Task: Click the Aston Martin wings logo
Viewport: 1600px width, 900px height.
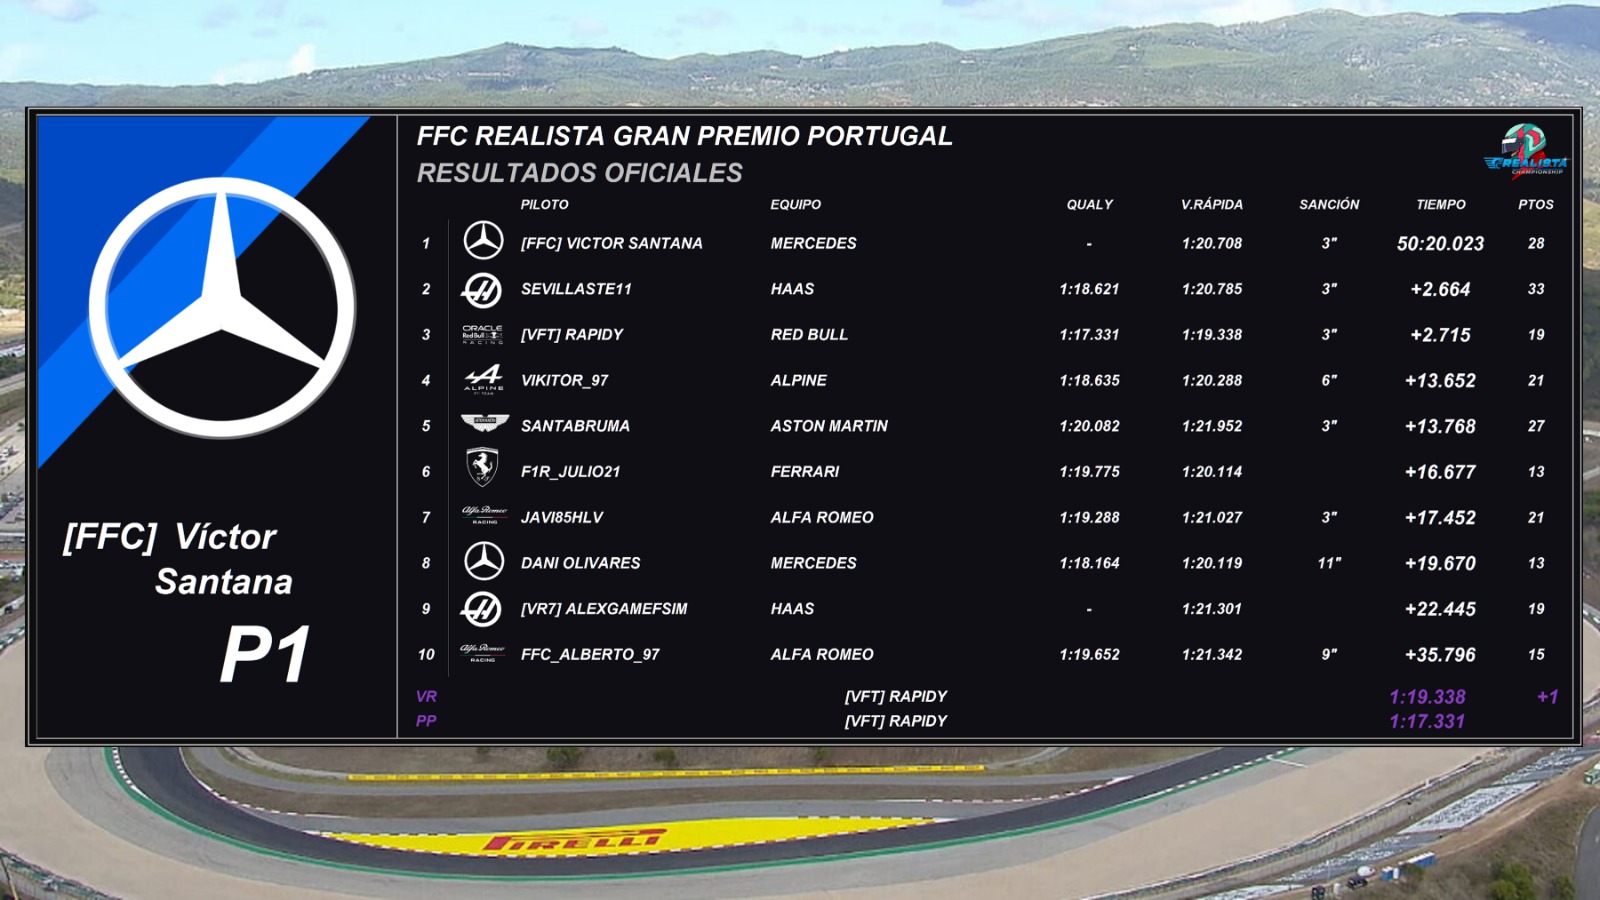Action: [x=484, y=423]
